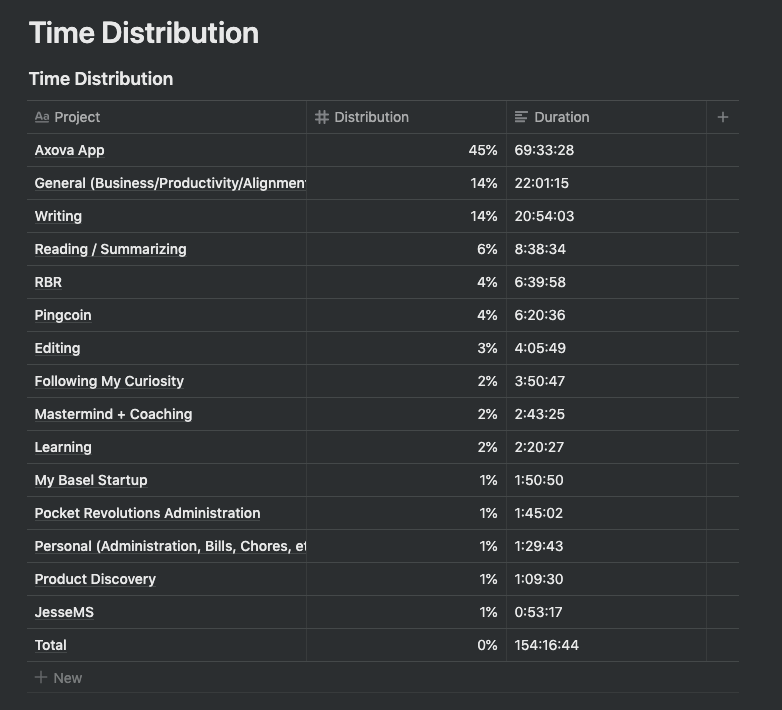Open the Axova App page
This screenshot has width=782, height=710.
click(x=69, y=150)
